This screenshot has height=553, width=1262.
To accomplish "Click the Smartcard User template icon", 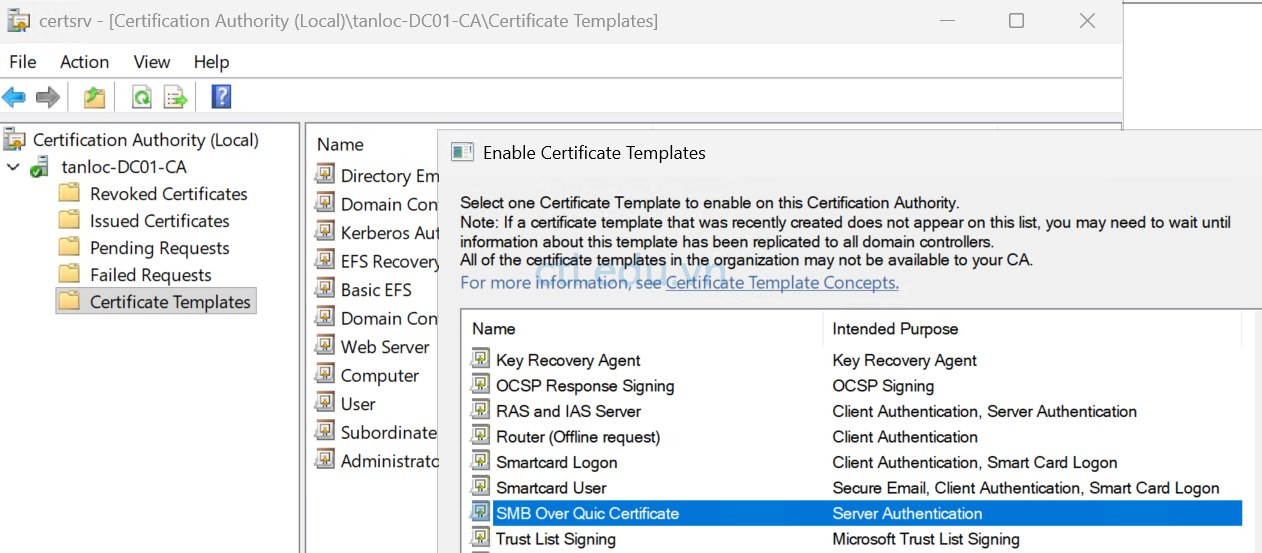I will [481, 487].
